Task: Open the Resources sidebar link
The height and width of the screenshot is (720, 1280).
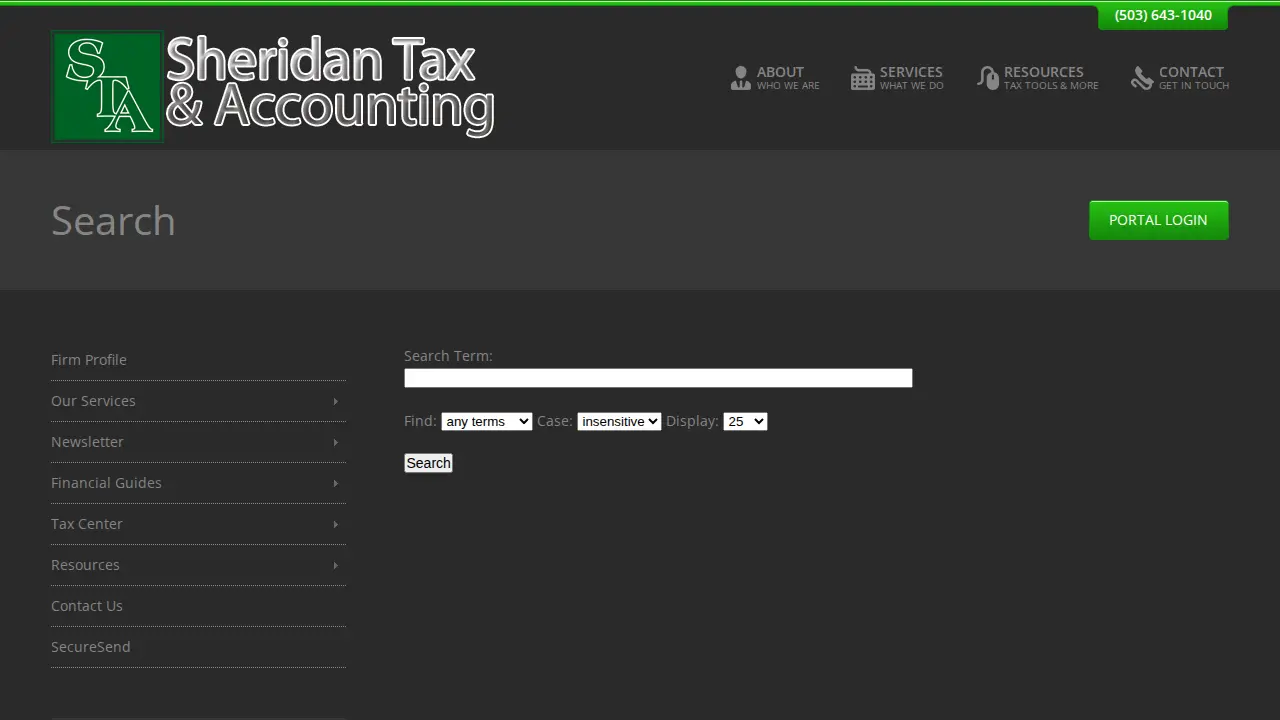Action: 85,565
